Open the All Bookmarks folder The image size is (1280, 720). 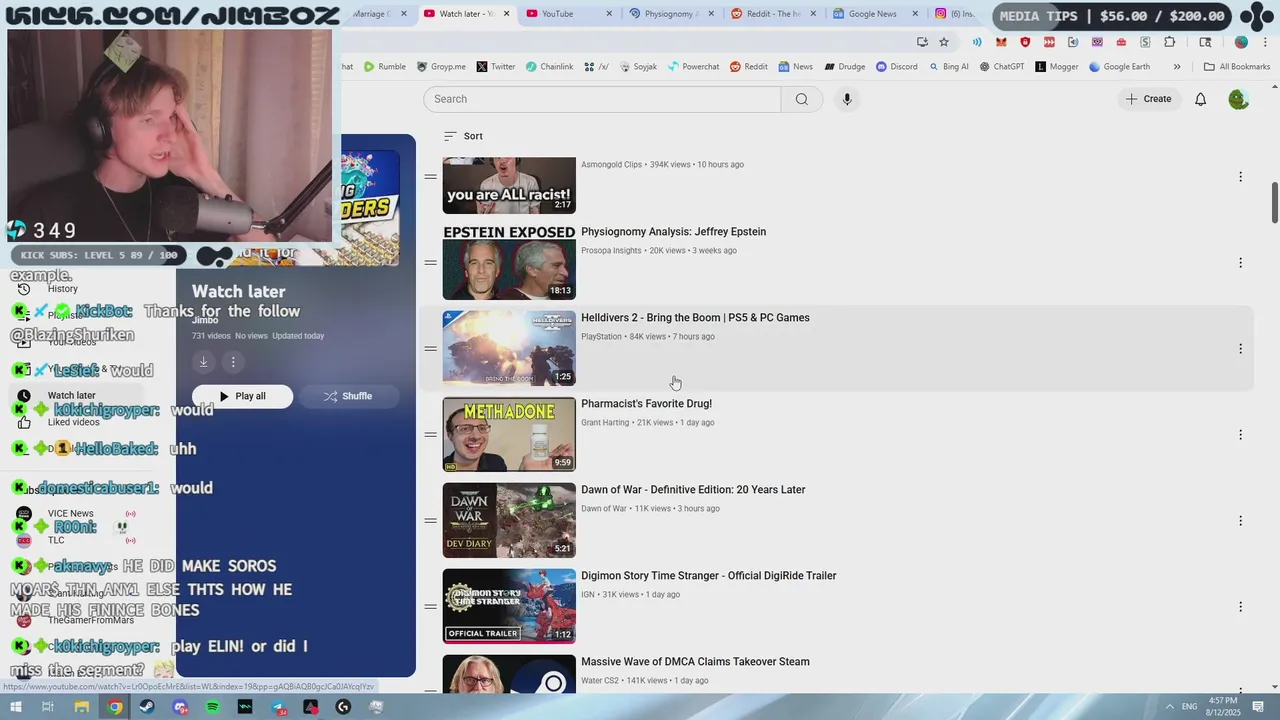(x=1237, y=67)
